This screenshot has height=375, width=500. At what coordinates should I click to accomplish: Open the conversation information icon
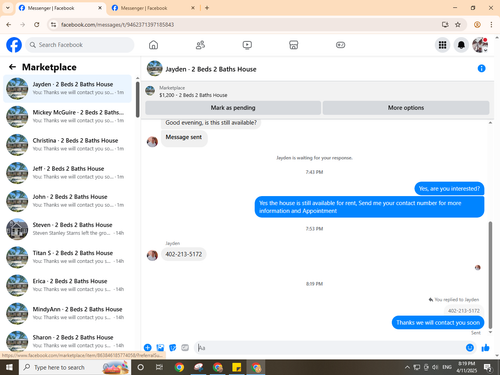coord(481,68)
